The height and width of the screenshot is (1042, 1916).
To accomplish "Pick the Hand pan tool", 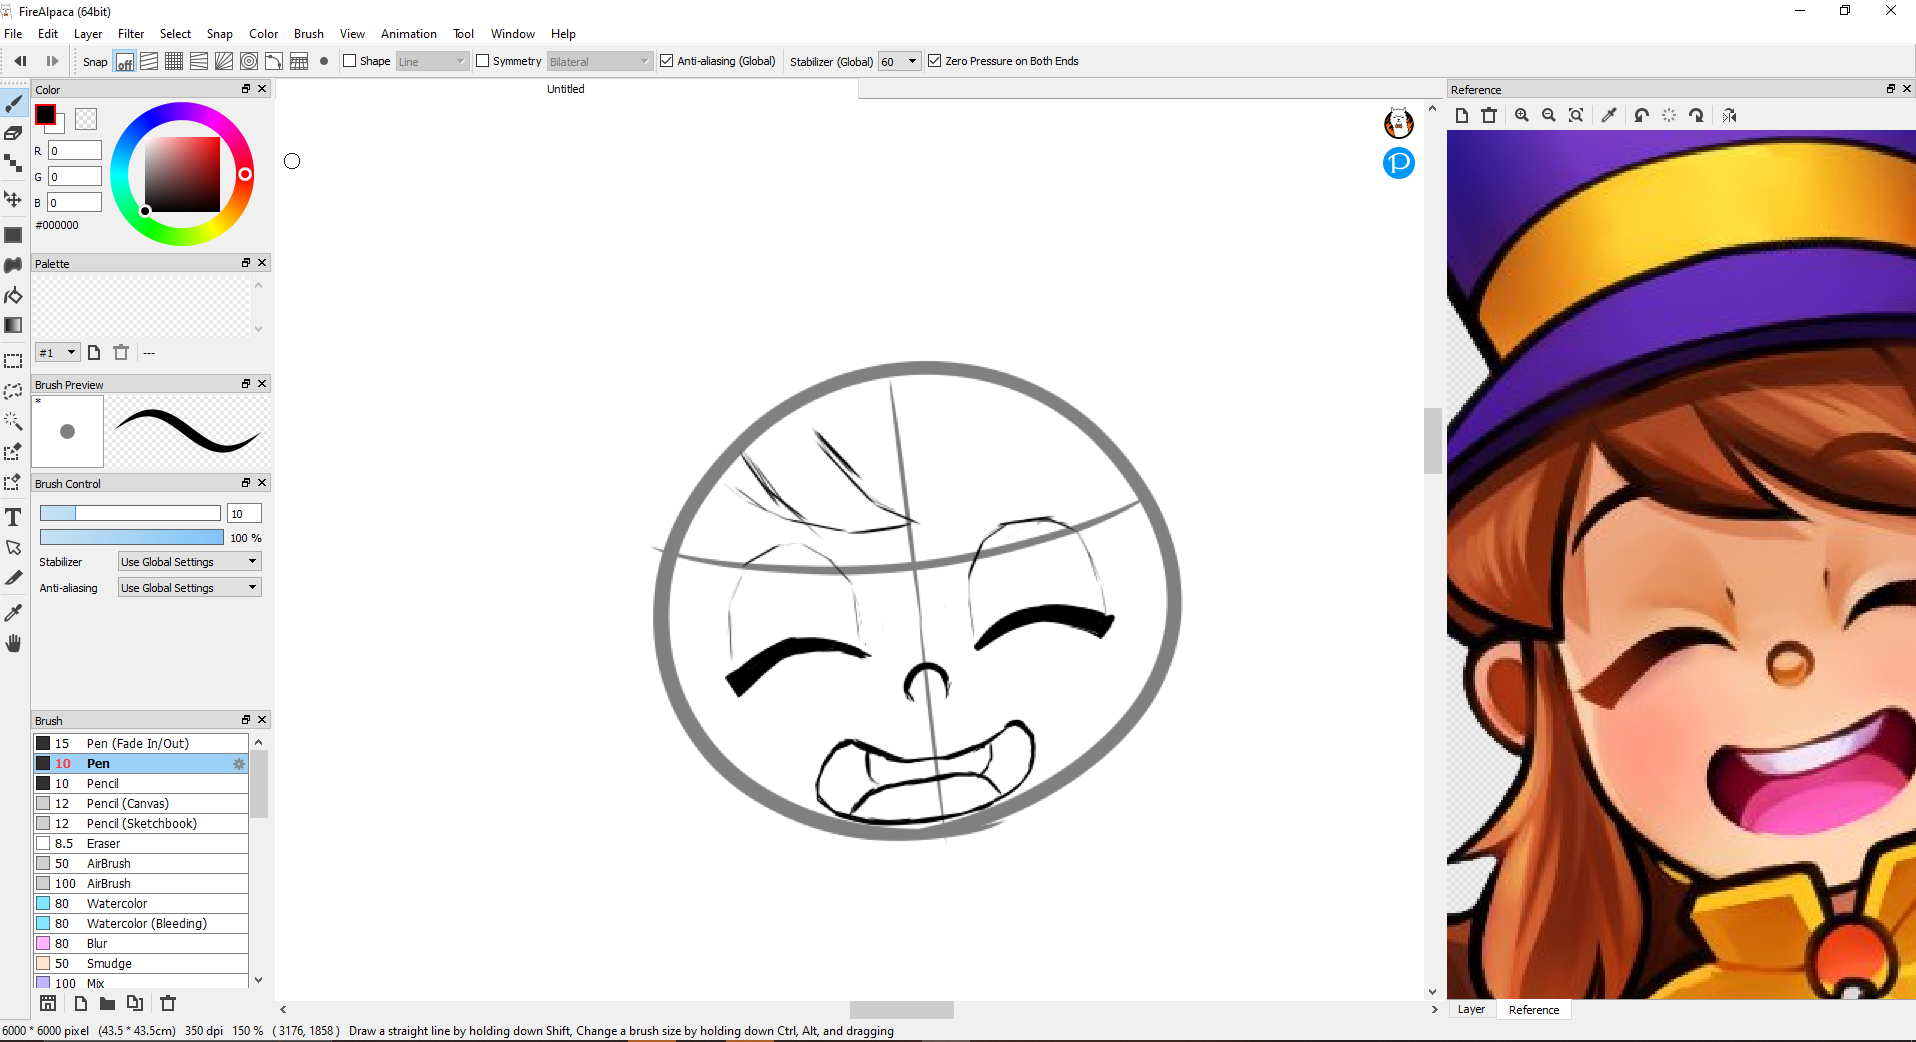I will click(13, 643).
